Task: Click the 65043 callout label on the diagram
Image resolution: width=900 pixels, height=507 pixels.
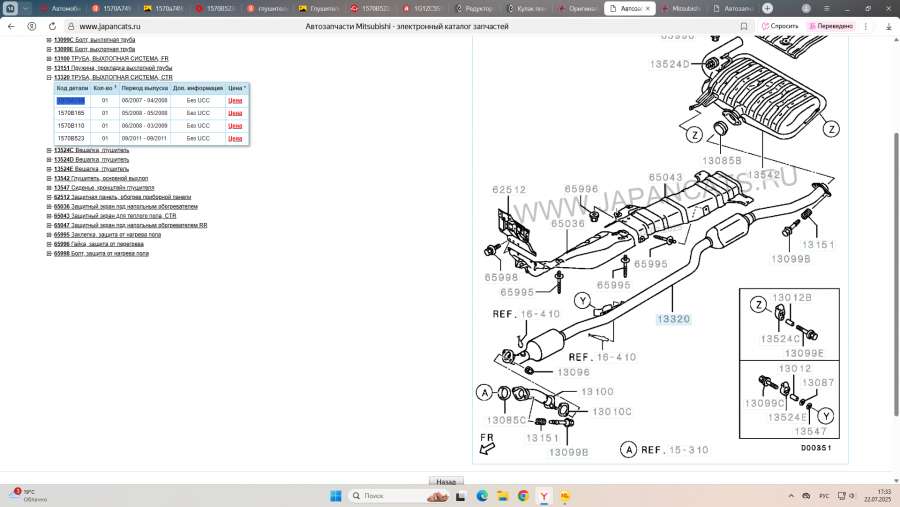Action: click(665, 177)
